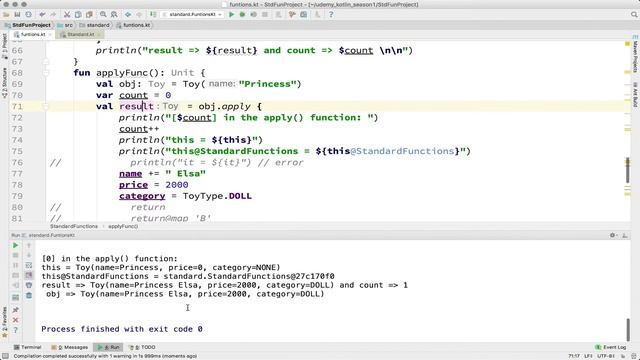Click the yellow inspection indicator at top of editor gutter
The height and width of the screenshot is (360, 640).
[628, 44]
